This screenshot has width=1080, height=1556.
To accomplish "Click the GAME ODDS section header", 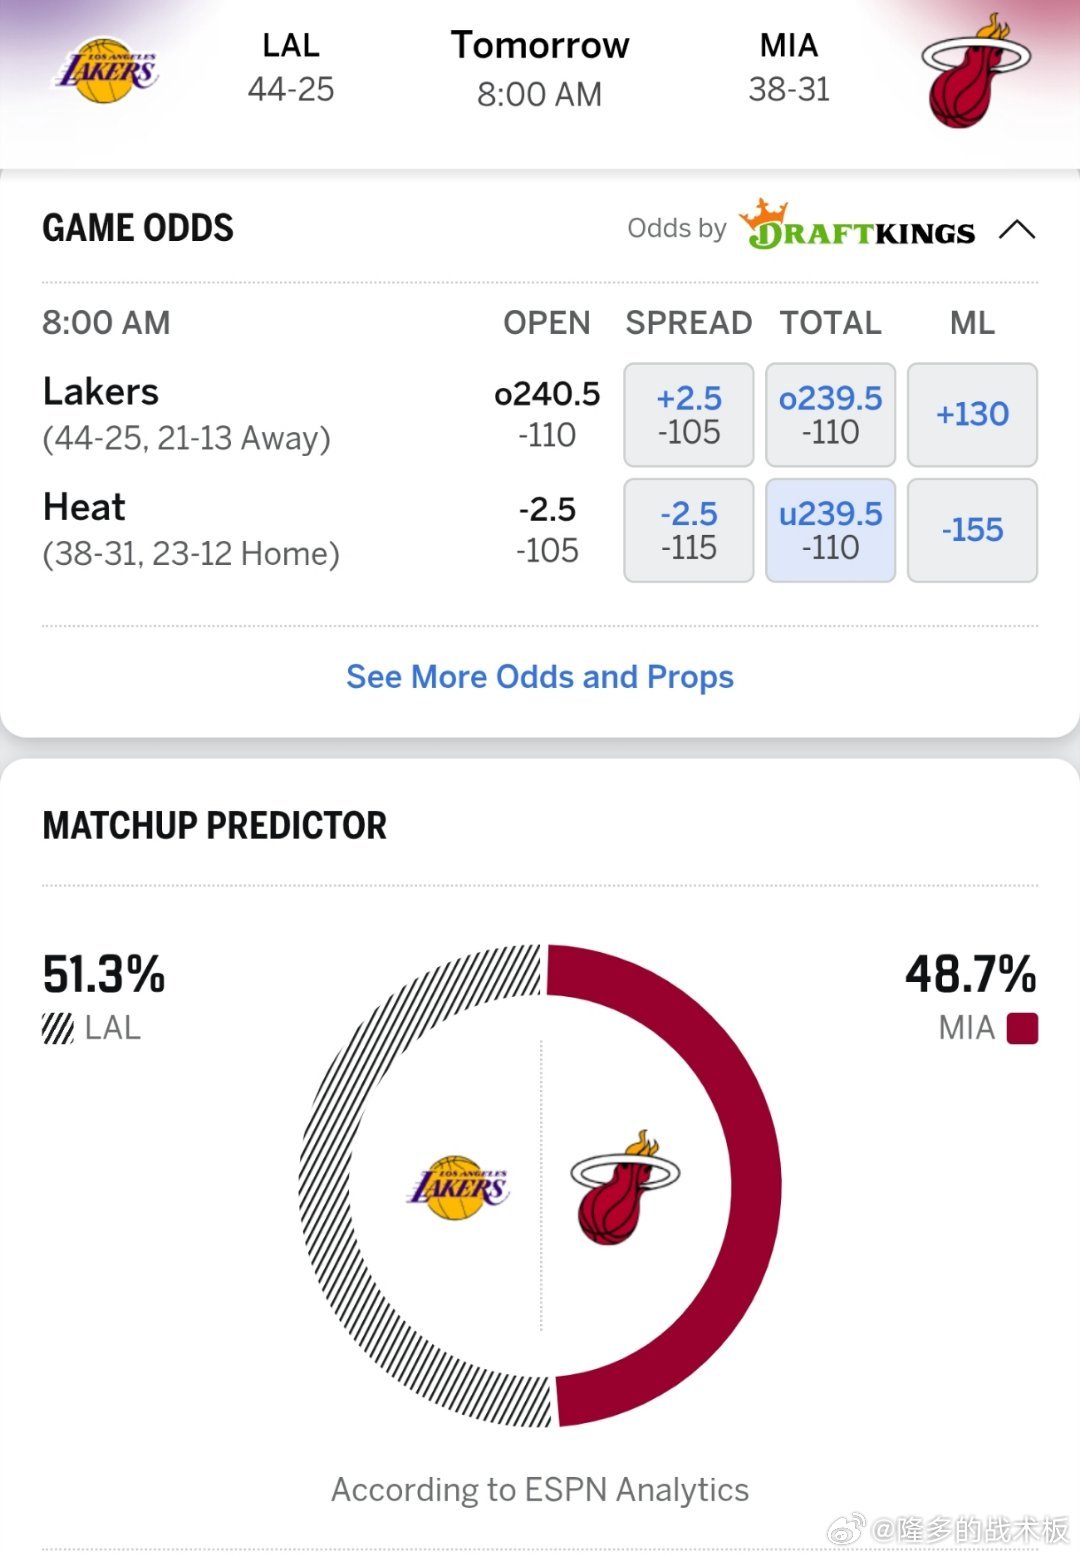I will pyautogui.click(x=136, y=228).
